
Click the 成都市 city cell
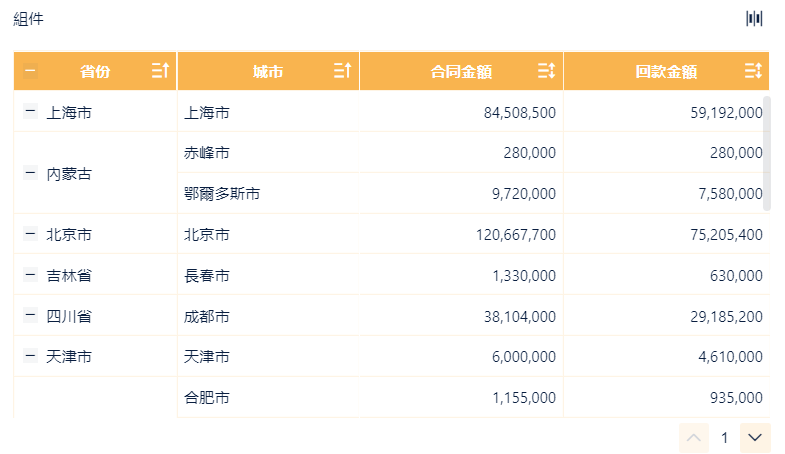pos(207,316)
